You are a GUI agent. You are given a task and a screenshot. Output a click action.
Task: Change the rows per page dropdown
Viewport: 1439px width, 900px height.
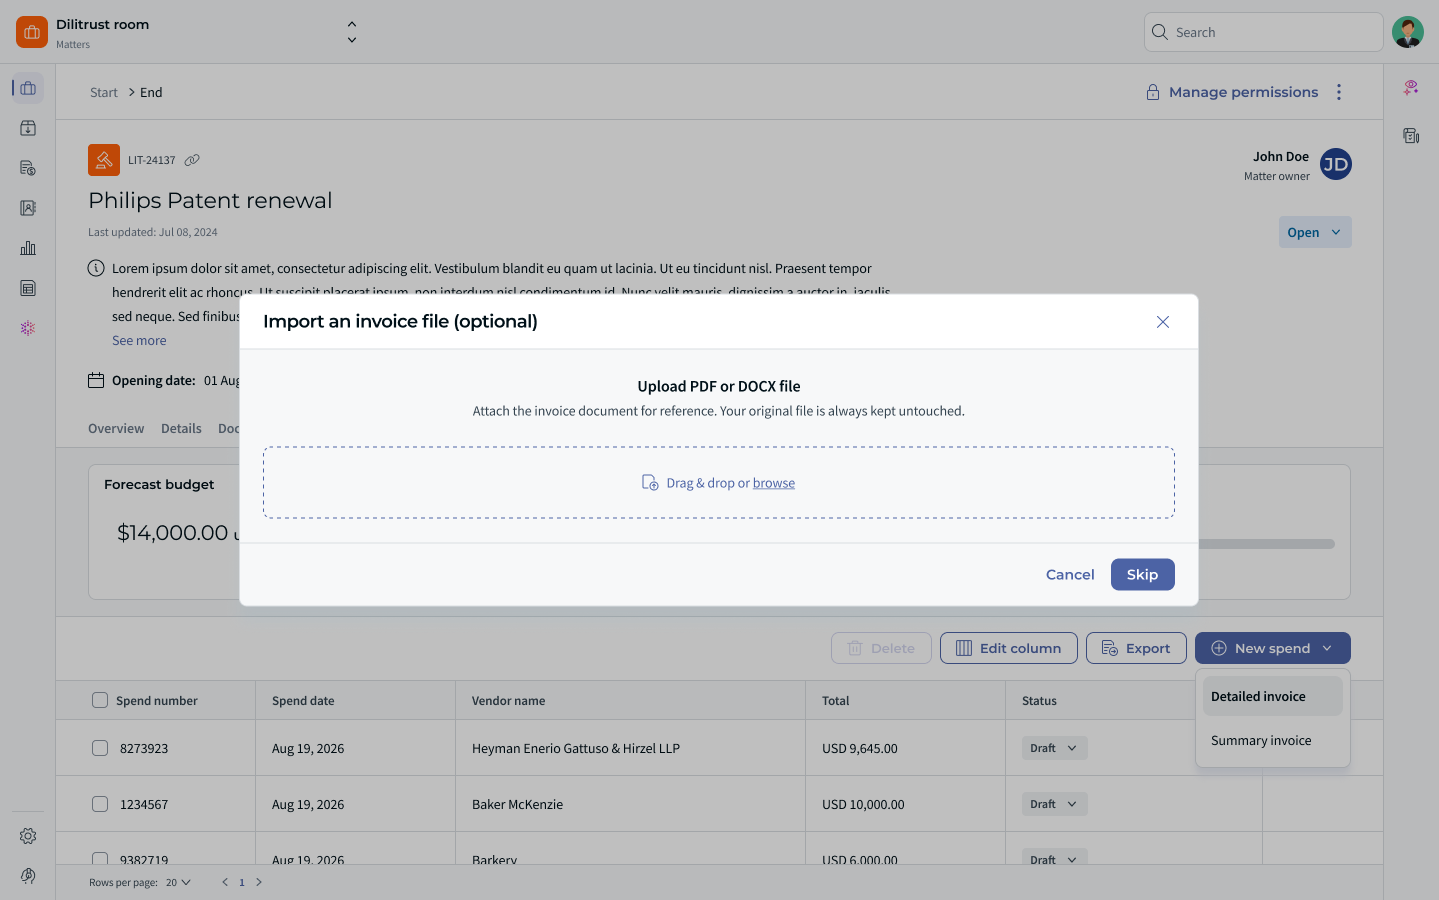coord(178,882)
